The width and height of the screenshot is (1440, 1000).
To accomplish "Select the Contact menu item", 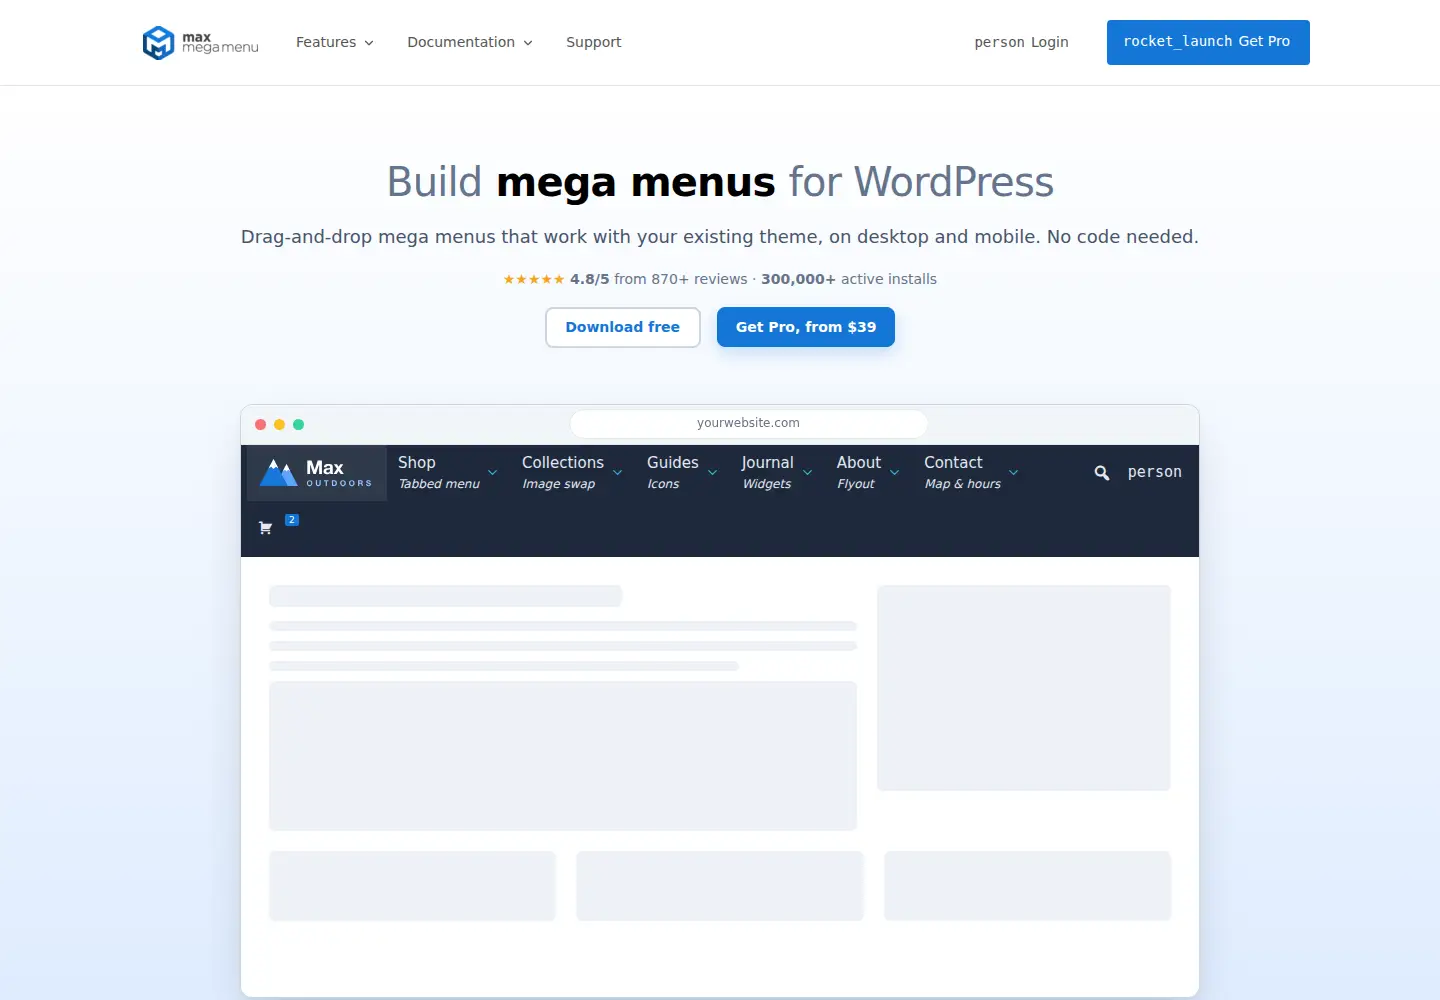I will click(x=963, y=472).
